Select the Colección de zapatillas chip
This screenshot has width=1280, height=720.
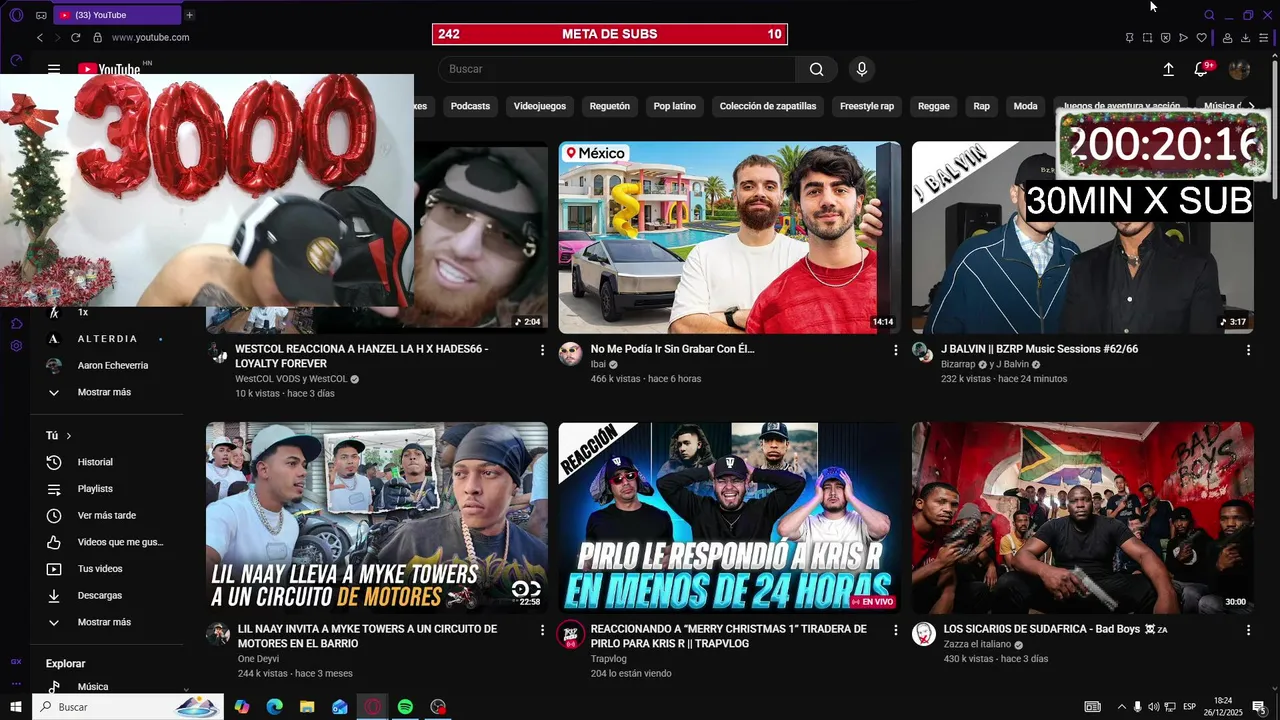point(768,106)
